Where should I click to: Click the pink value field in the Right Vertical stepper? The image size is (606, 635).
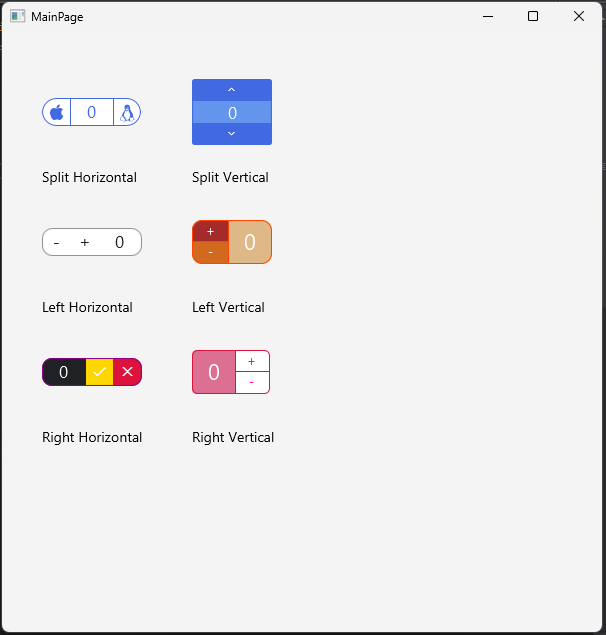tap(214, 372)
